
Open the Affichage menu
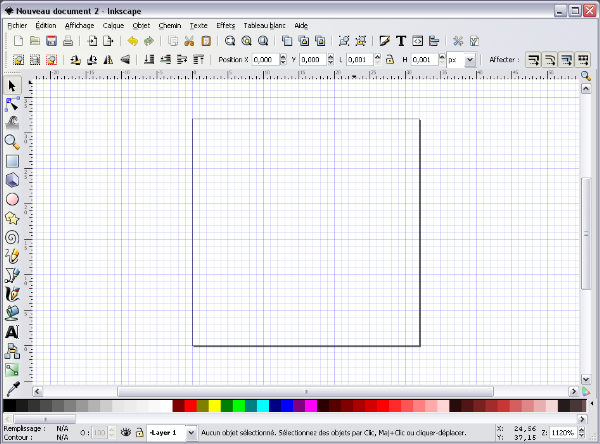pos(79,25)
